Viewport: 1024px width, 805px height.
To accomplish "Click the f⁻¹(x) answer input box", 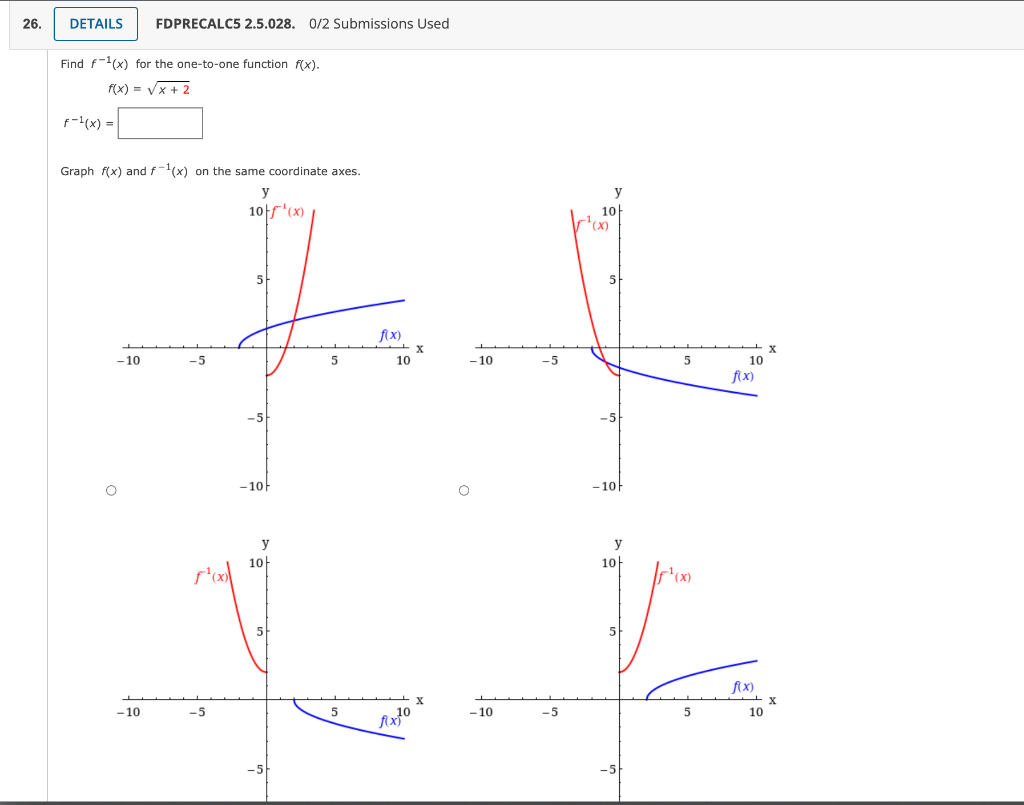I will click(159, 123).
